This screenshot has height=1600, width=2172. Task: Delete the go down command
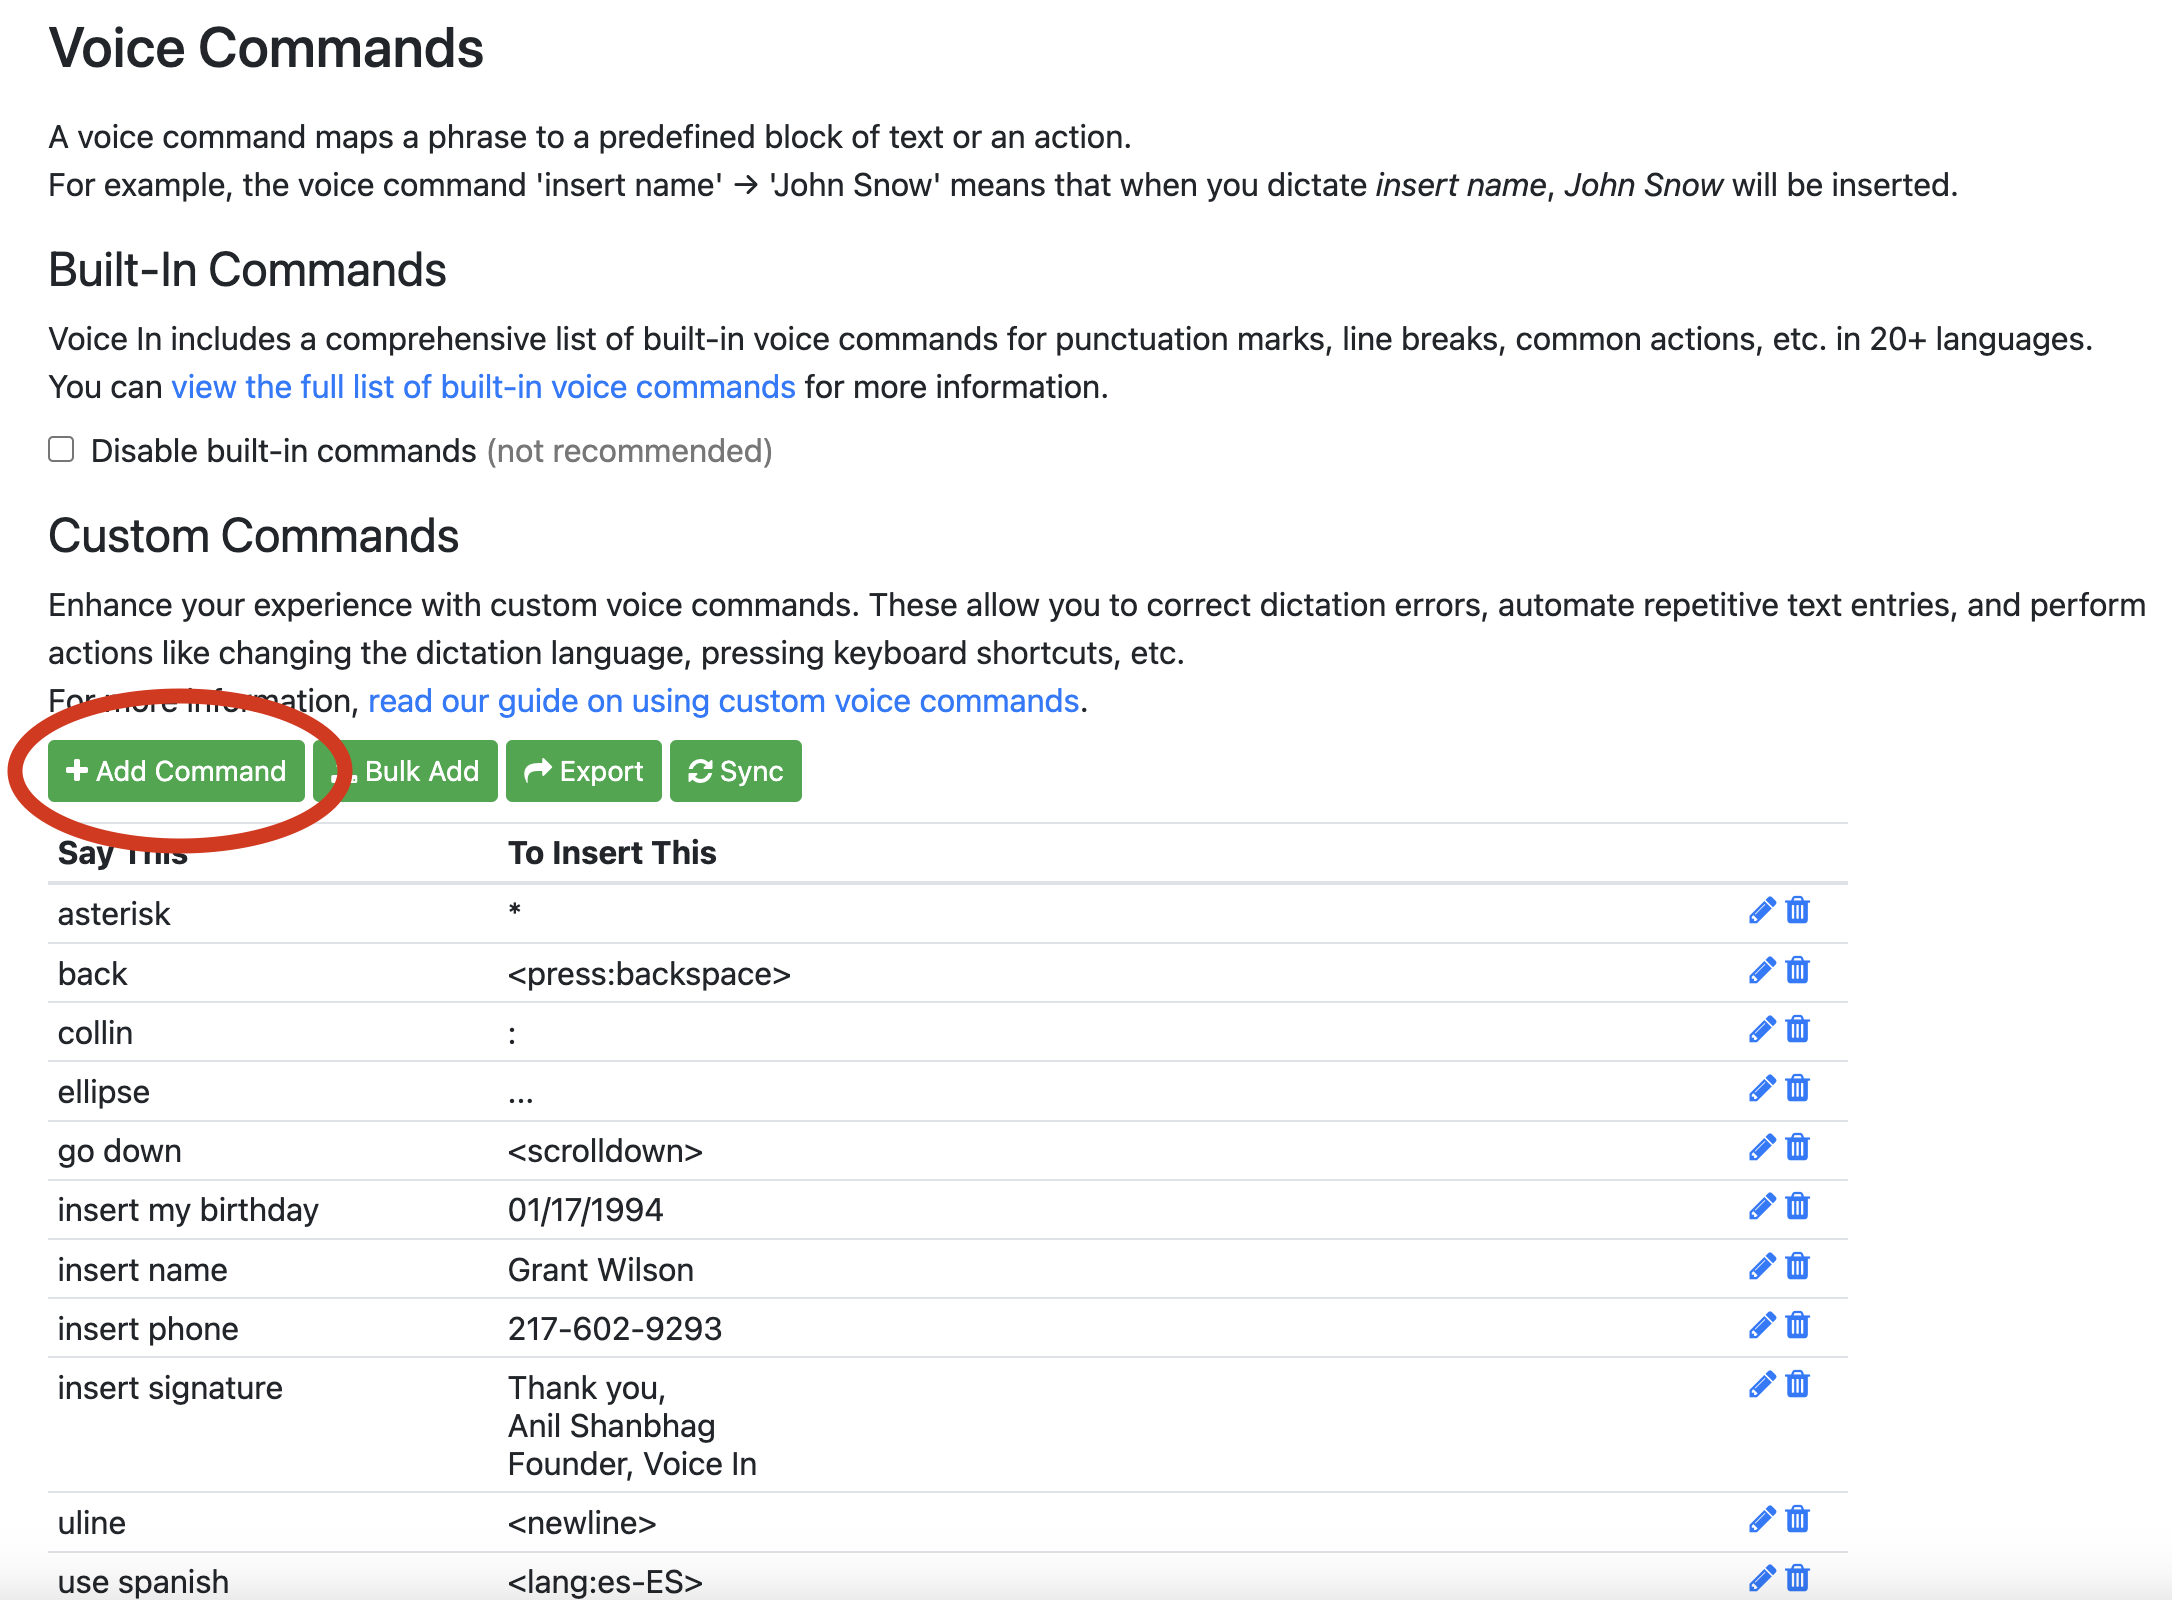(1798, 1148)
